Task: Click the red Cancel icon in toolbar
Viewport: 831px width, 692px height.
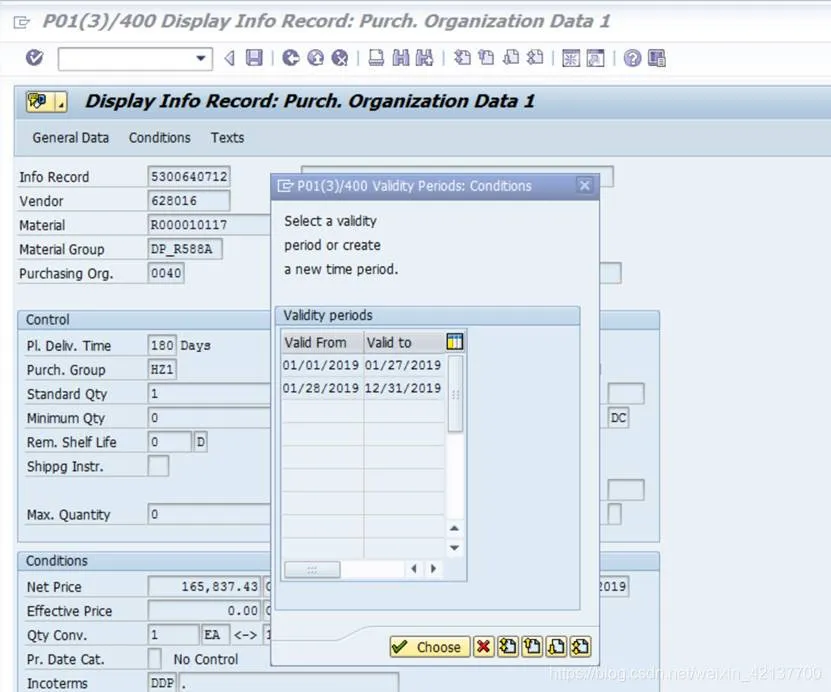Action: (x=340, y=58)
